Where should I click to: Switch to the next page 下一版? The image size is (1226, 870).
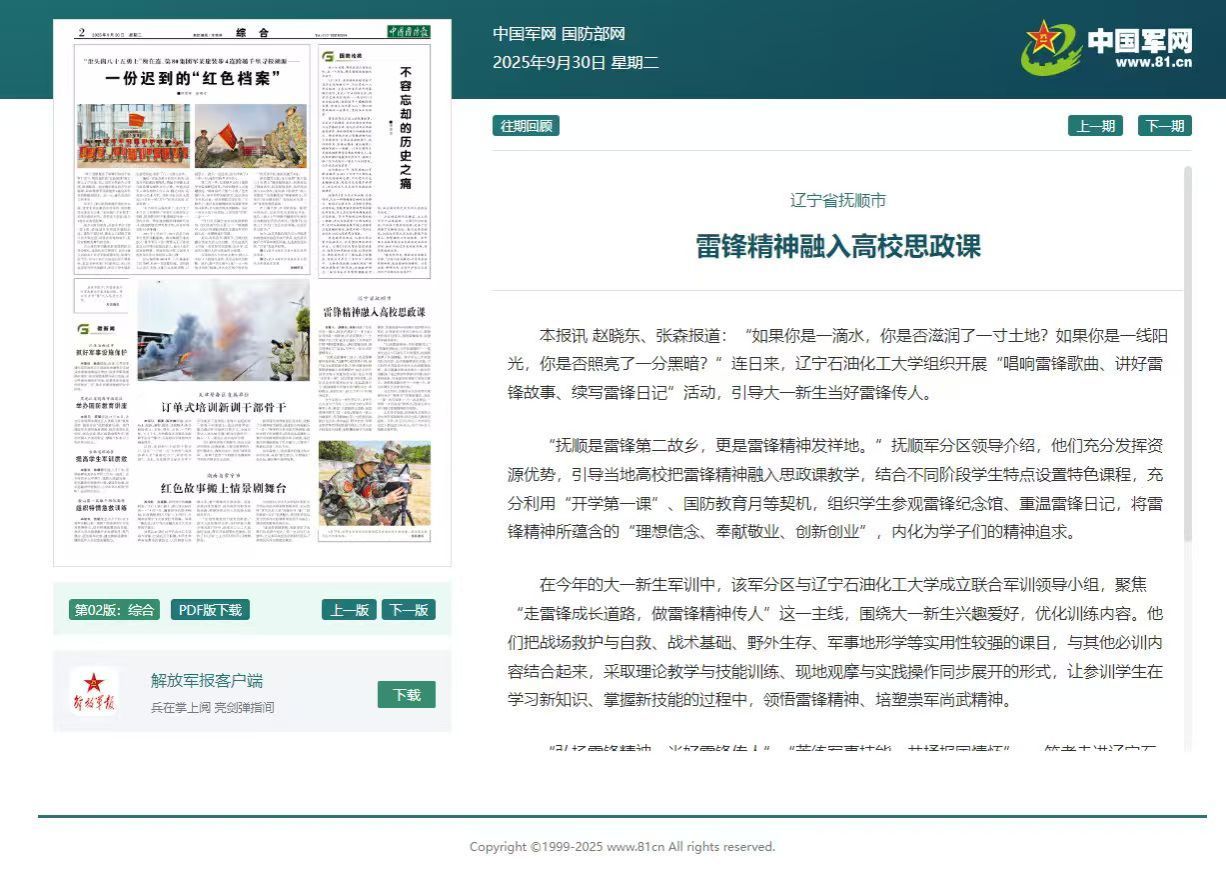[408, 610]
